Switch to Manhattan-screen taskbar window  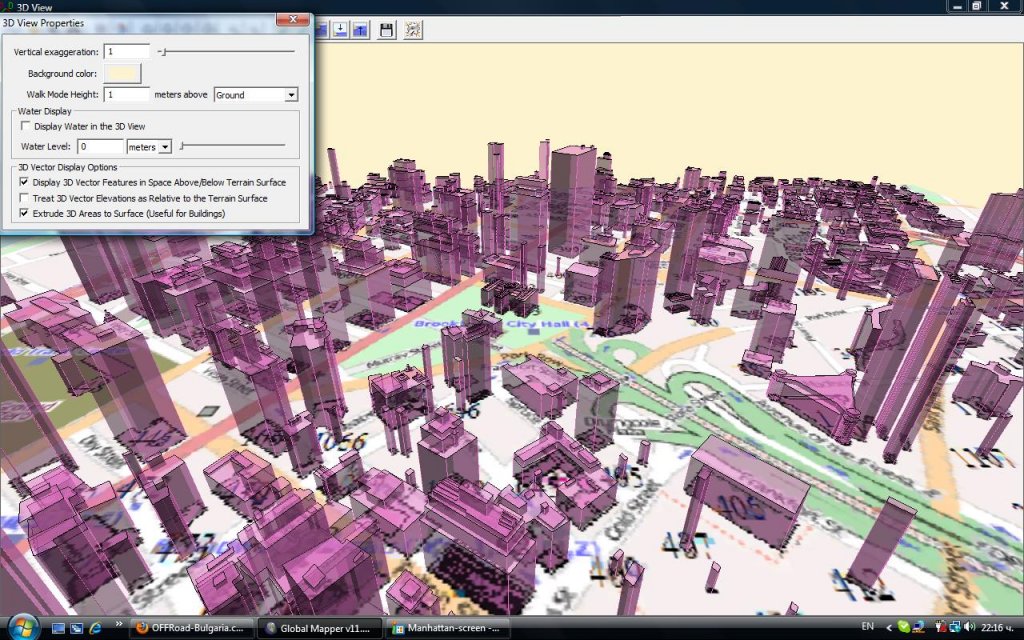(x=446, y=628)
